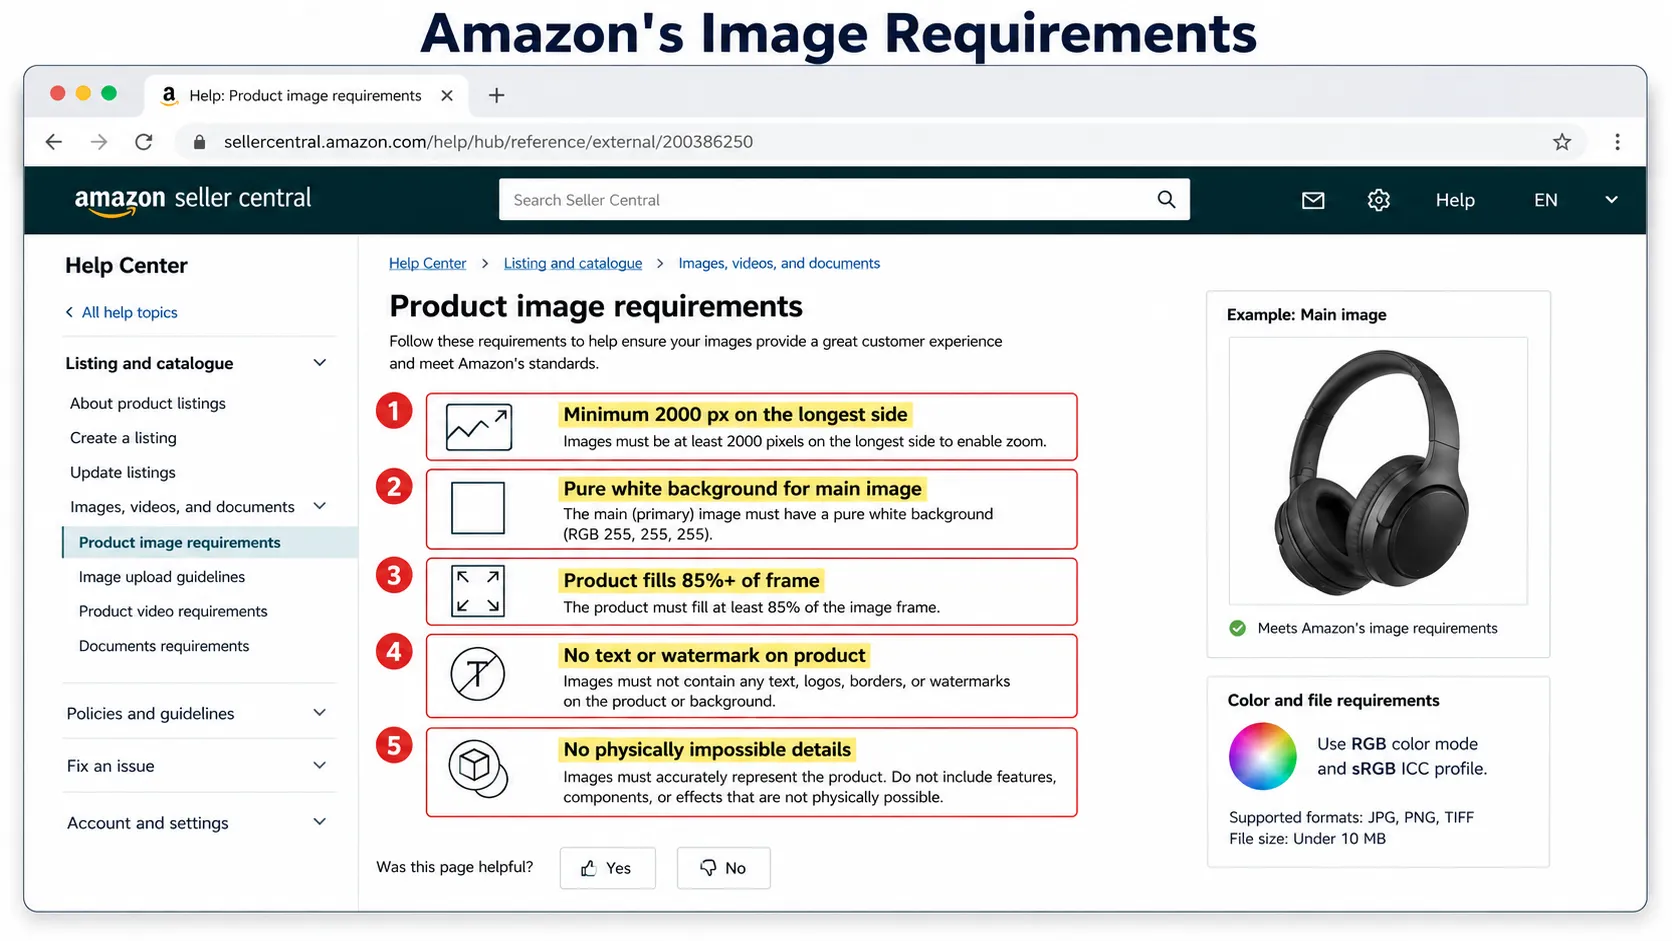Click the RGB color wheel swatch
This screenshot has height=941, width=1672.
click(1263, 756)
